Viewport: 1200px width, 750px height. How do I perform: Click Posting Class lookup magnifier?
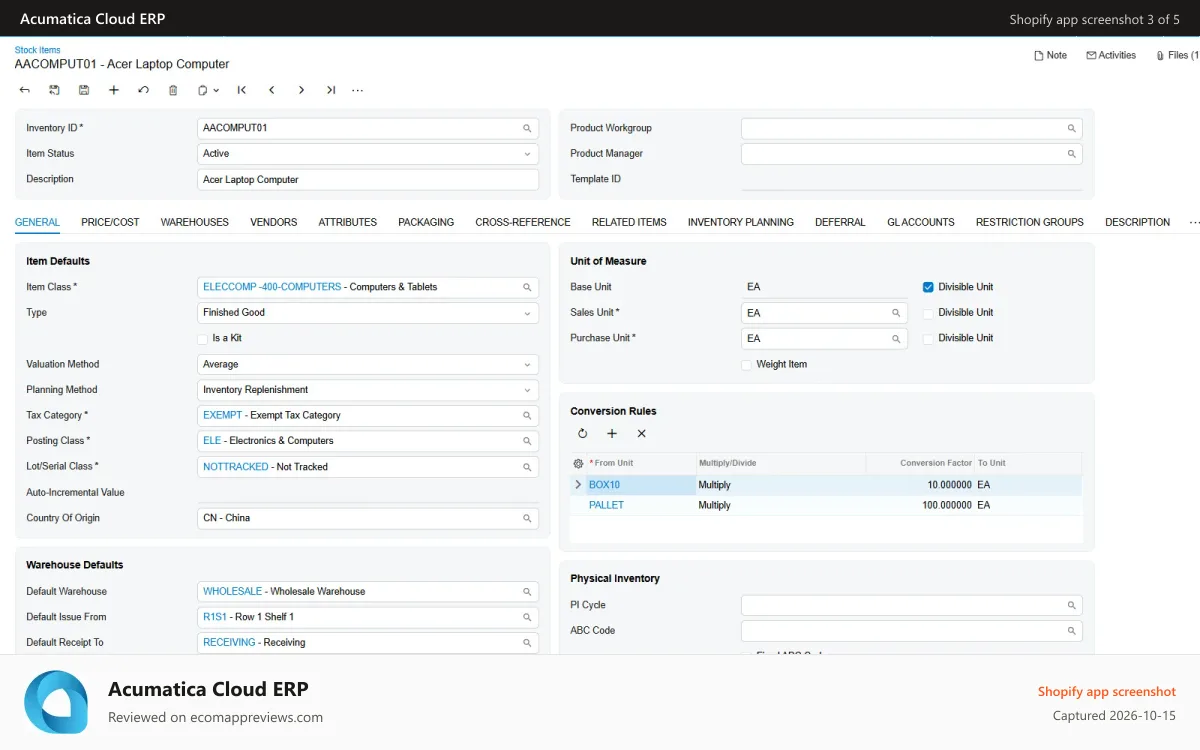(527, 441)
